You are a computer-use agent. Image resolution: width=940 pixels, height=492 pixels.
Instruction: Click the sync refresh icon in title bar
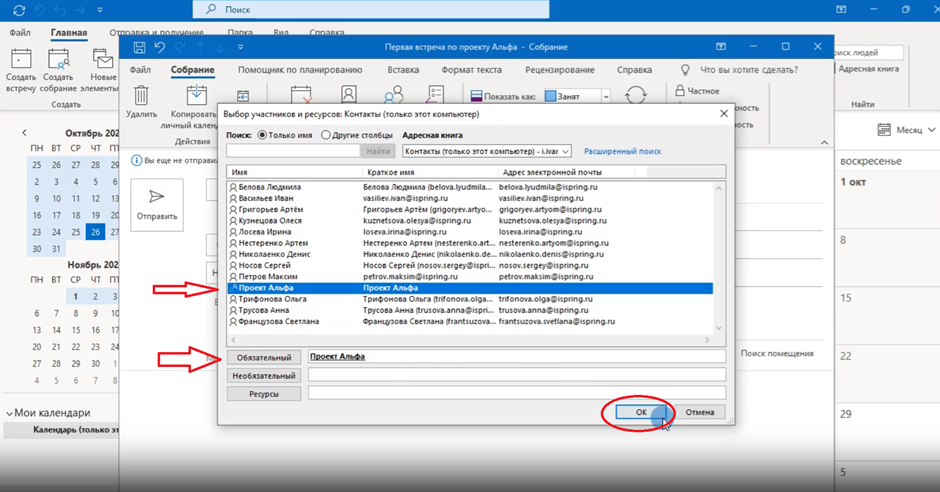tap(17, 9)
